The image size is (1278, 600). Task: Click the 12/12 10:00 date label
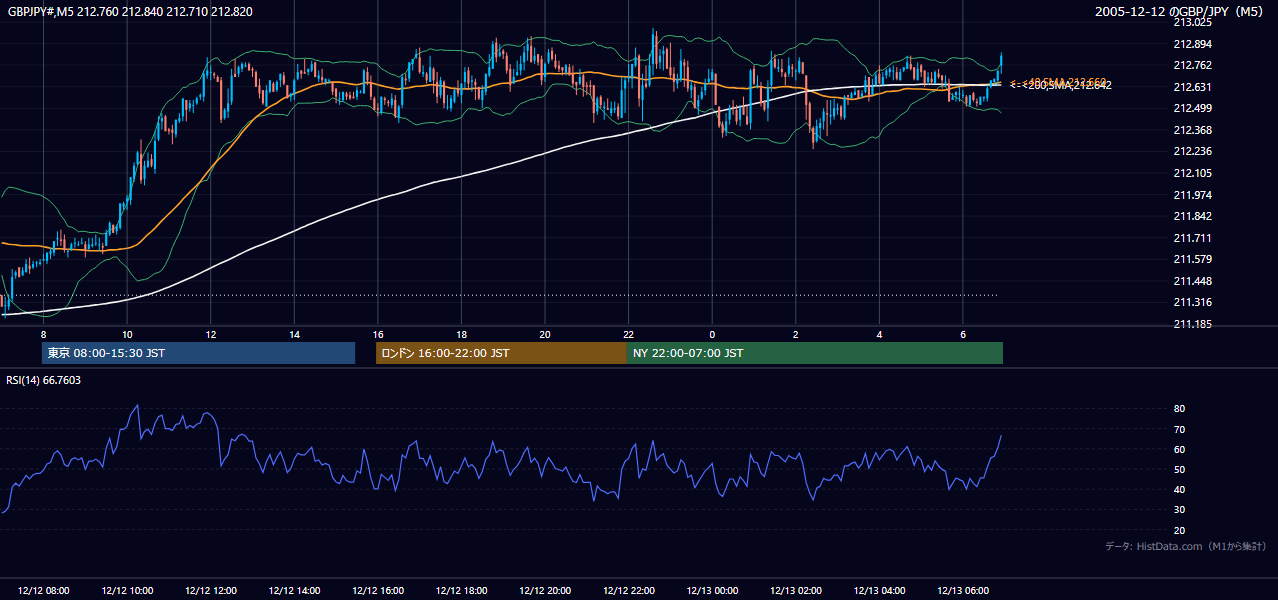coord(127,591)
